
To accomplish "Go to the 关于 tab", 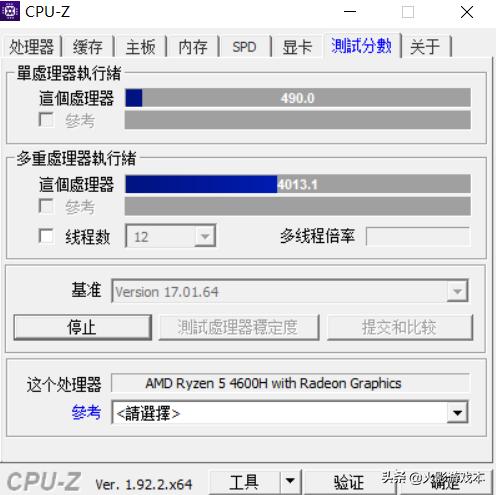I will click(x=425, y=47).
